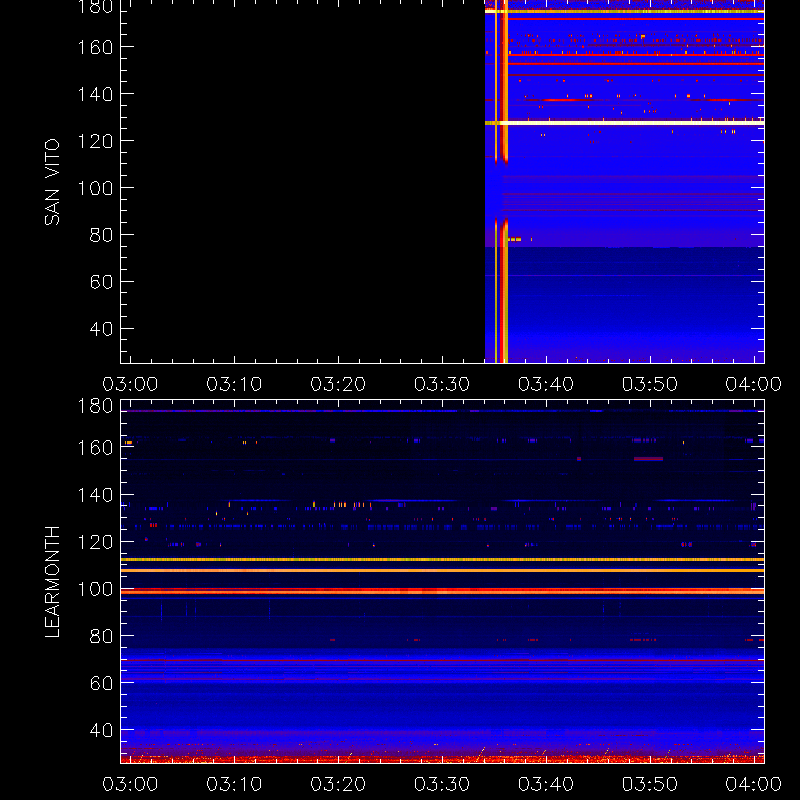Click the 180 tick label on Learmonth plot
This screenshot has width=800, height=800.
pyautogui.click(x=95, y=406)
